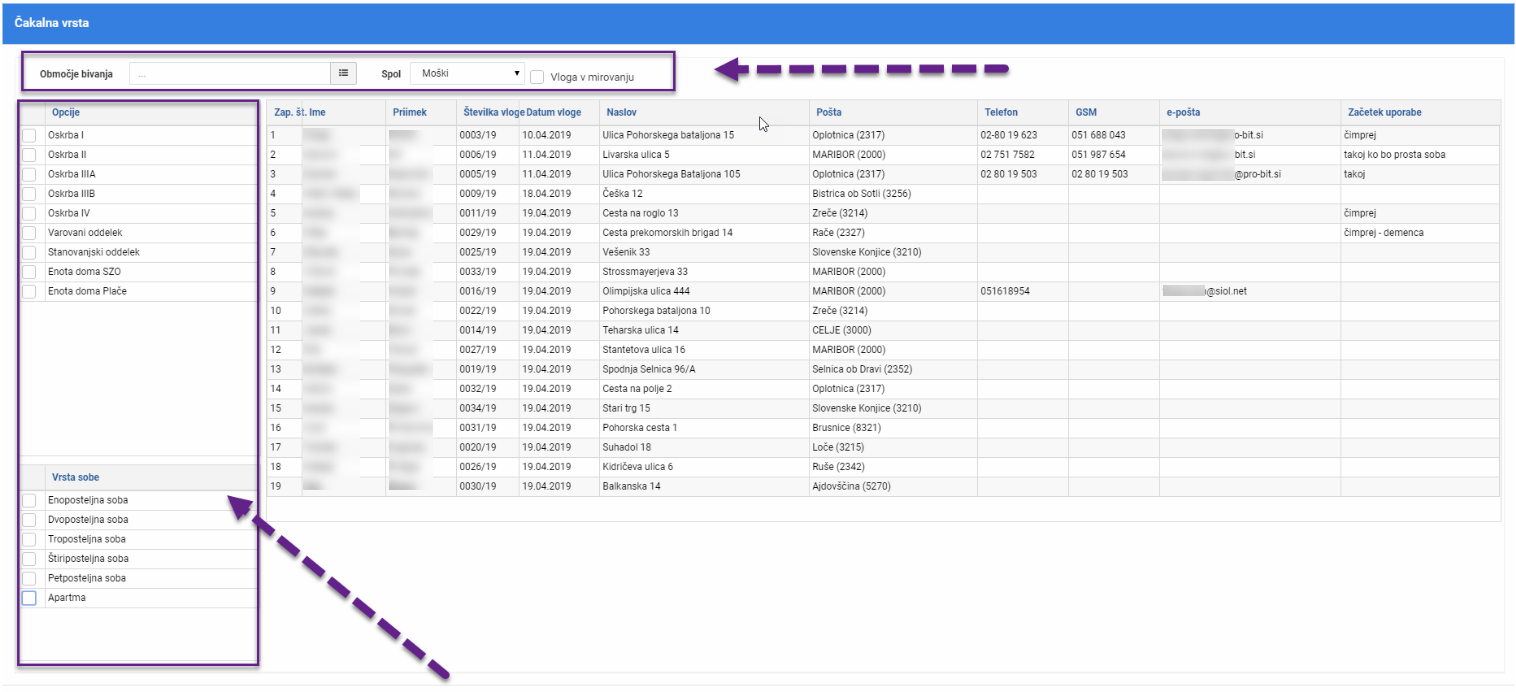Click address Cesta prekomorskih brigad 14
The width and height of the screenshot is (1516, 692).
pos(667,233)
